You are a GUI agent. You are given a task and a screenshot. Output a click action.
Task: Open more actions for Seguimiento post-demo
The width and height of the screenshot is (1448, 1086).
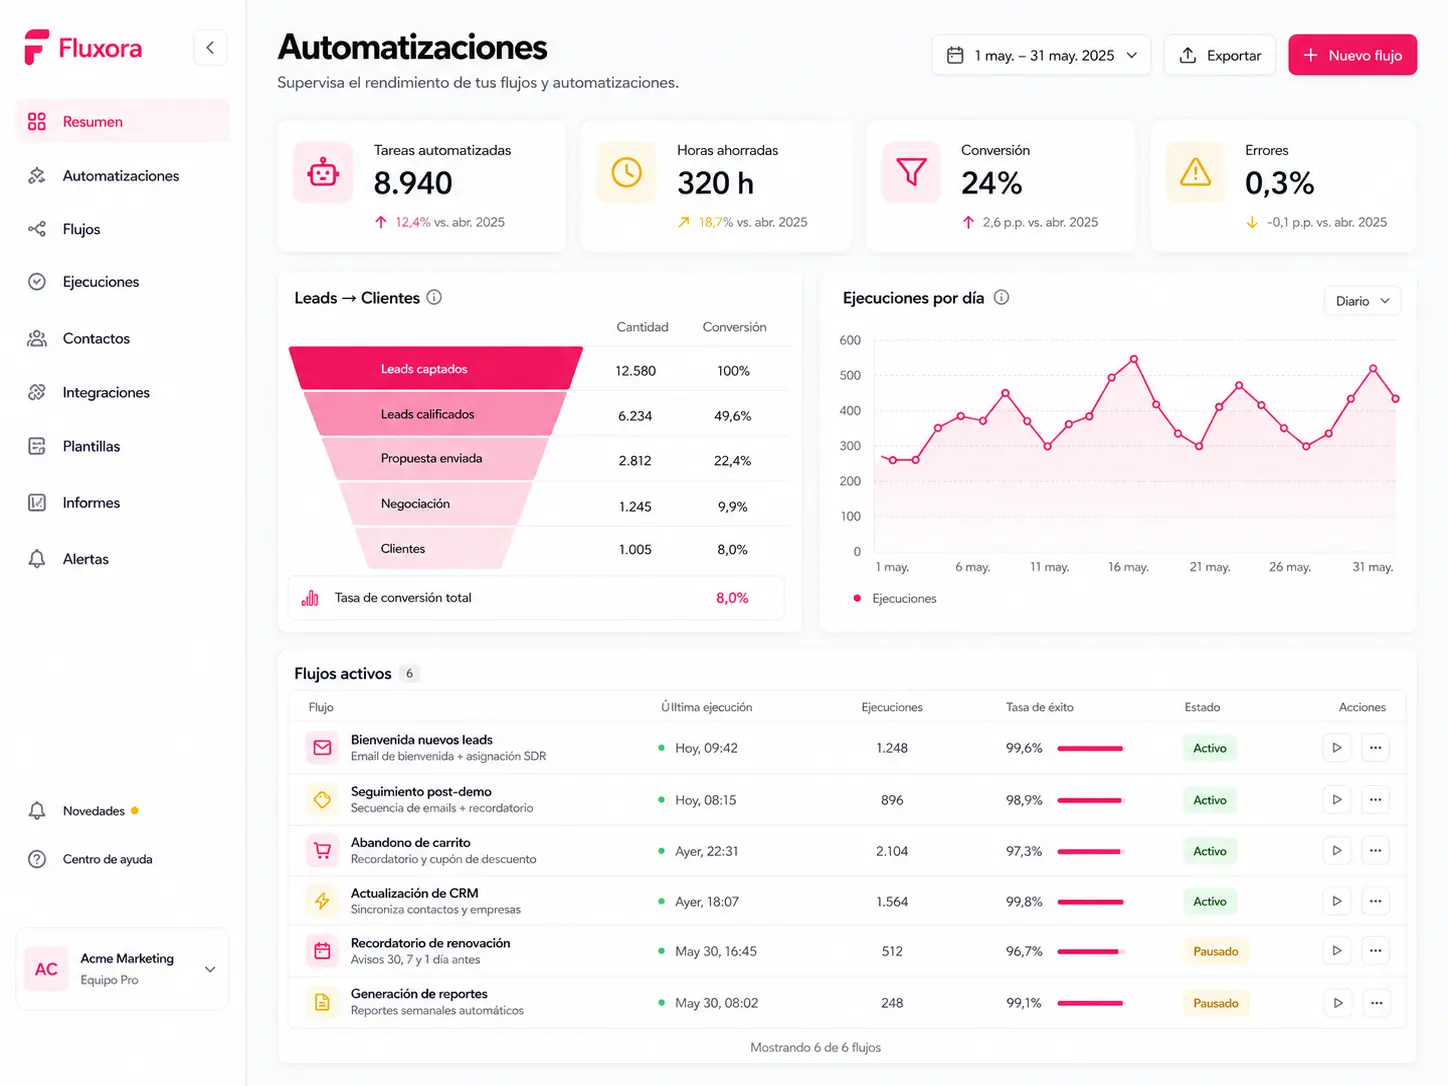(1376, 799)
